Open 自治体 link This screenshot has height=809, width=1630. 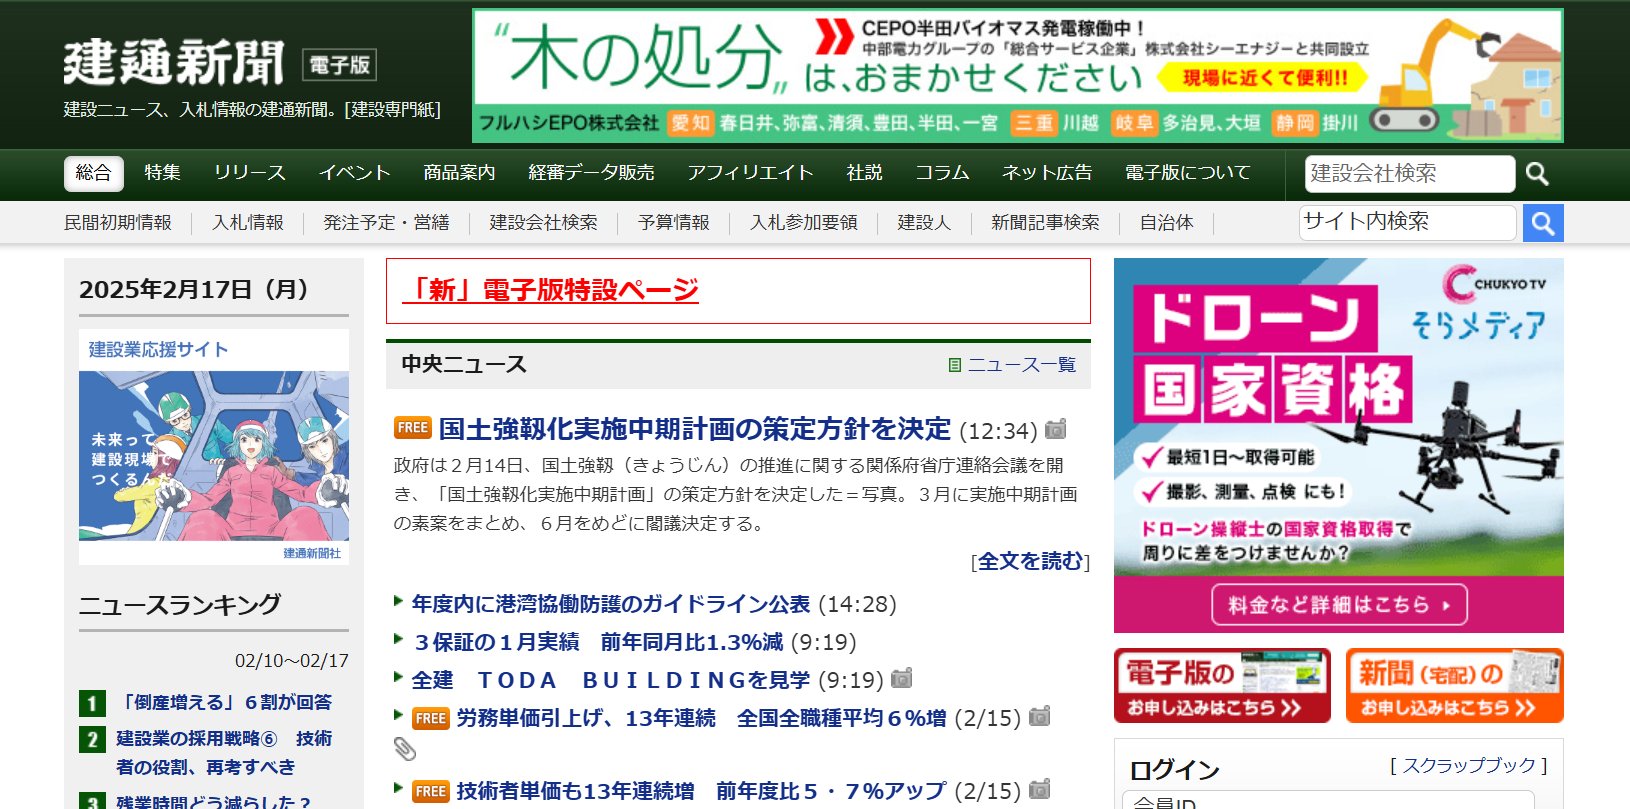(1166, 223)
